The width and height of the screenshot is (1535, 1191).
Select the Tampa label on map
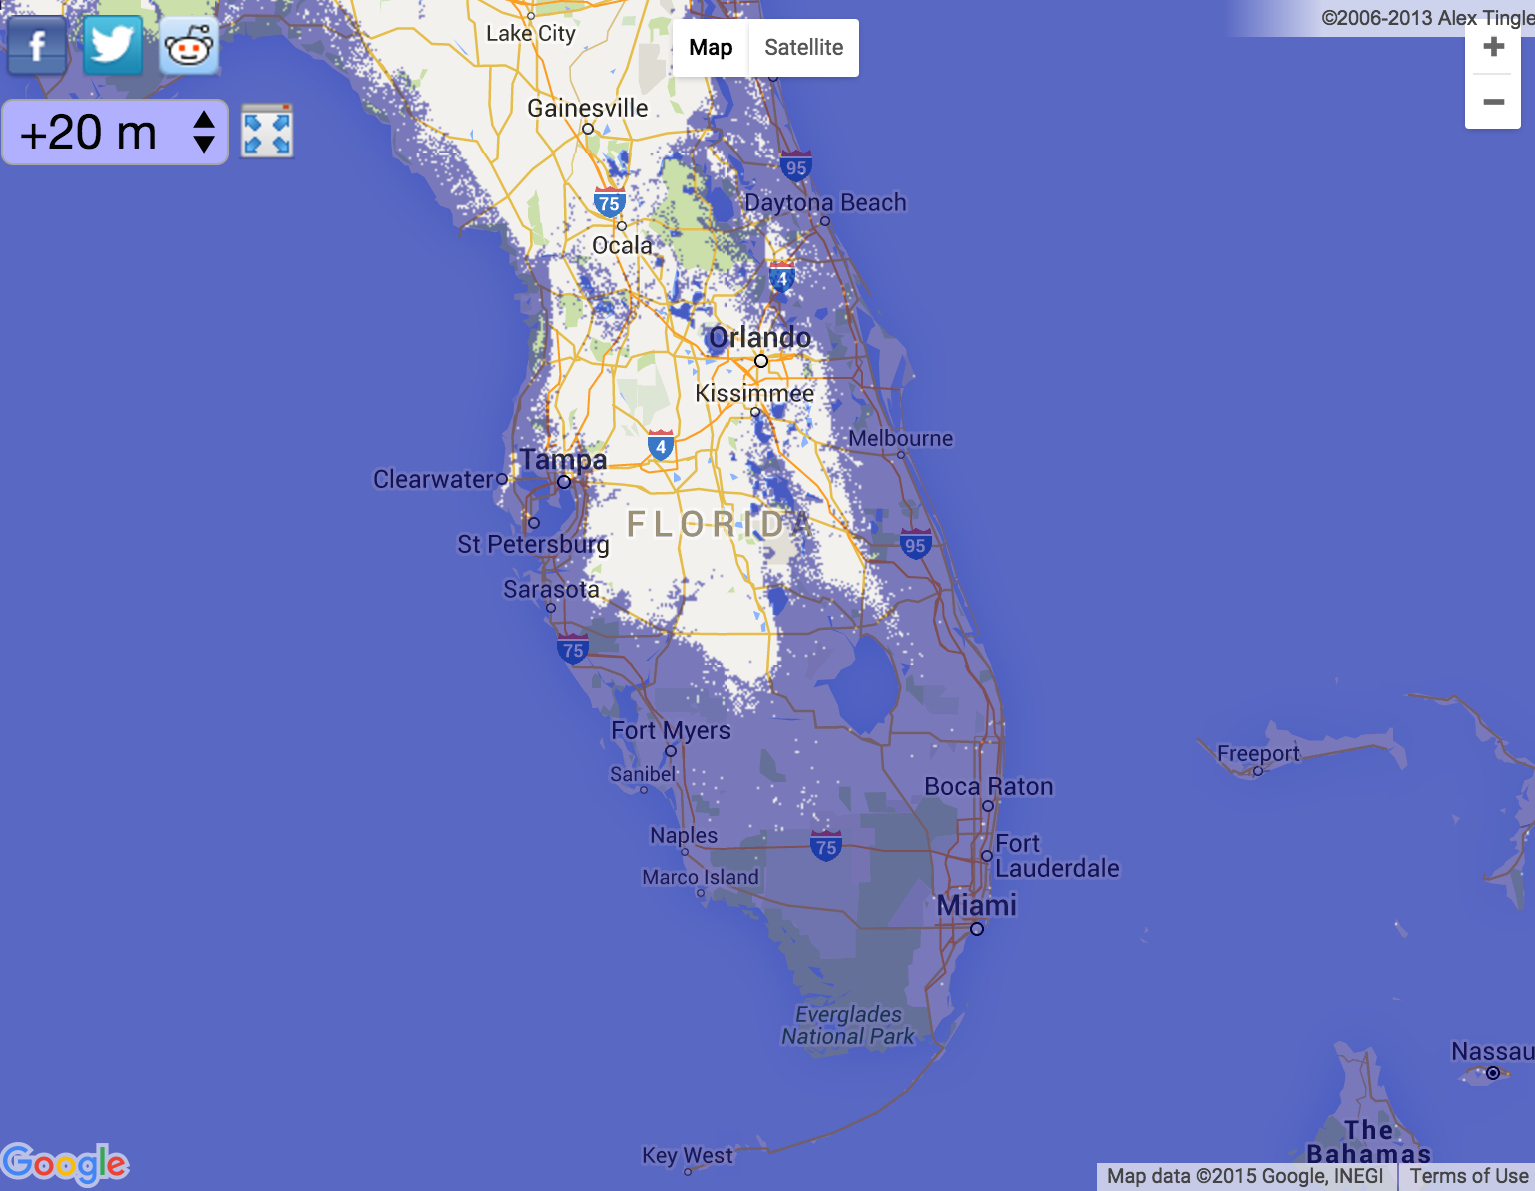click(563, 460)
